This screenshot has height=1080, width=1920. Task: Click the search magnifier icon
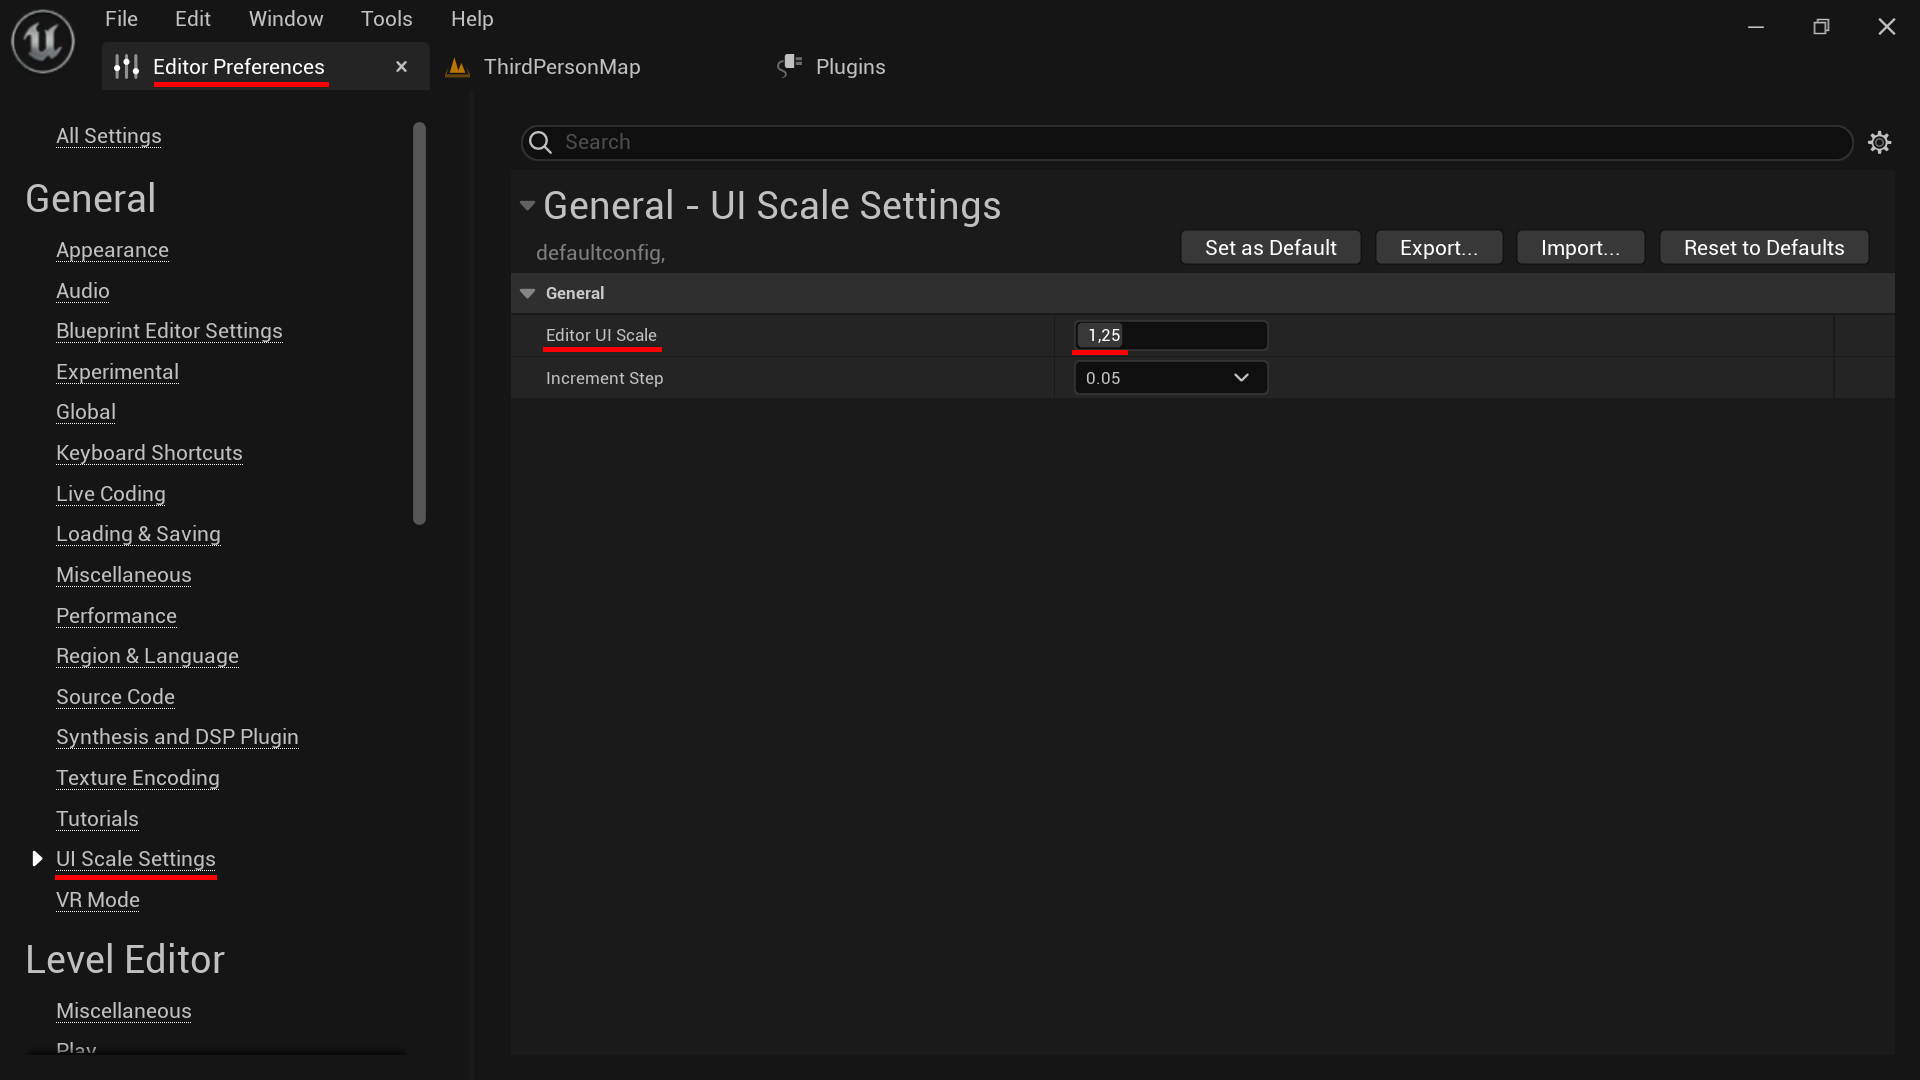pyautogui.click(x=540, y=142)
